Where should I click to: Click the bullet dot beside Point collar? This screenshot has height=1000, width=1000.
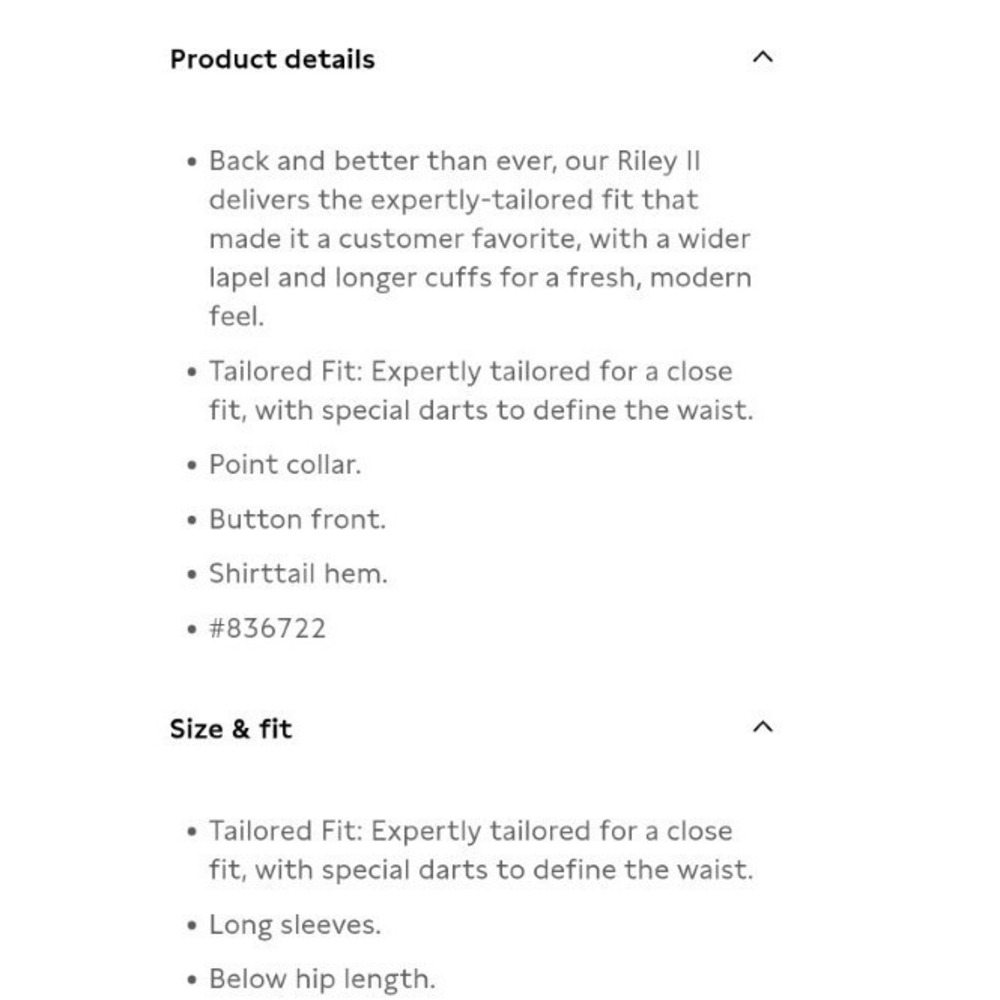click(x=192, y=466)
